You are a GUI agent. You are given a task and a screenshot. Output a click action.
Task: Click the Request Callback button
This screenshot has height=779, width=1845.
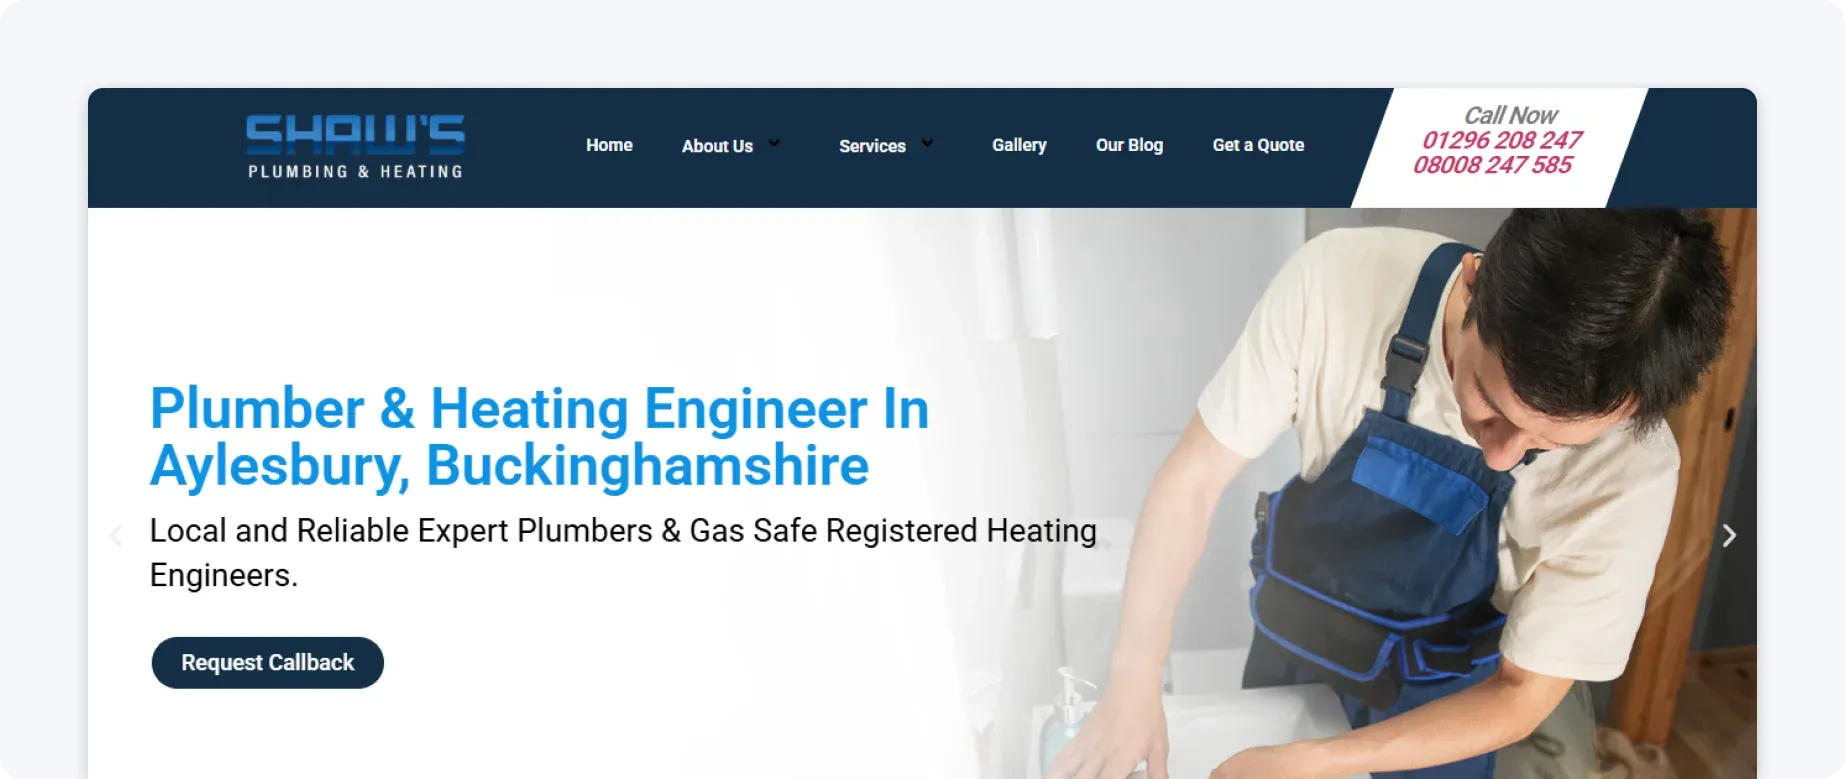tap(268, 663)
